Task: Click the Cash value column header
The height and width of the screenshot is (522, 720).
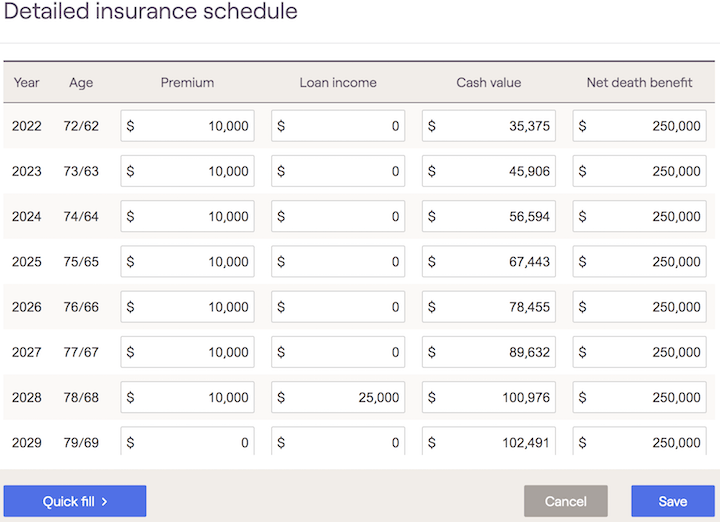Action: coord(488,82)
